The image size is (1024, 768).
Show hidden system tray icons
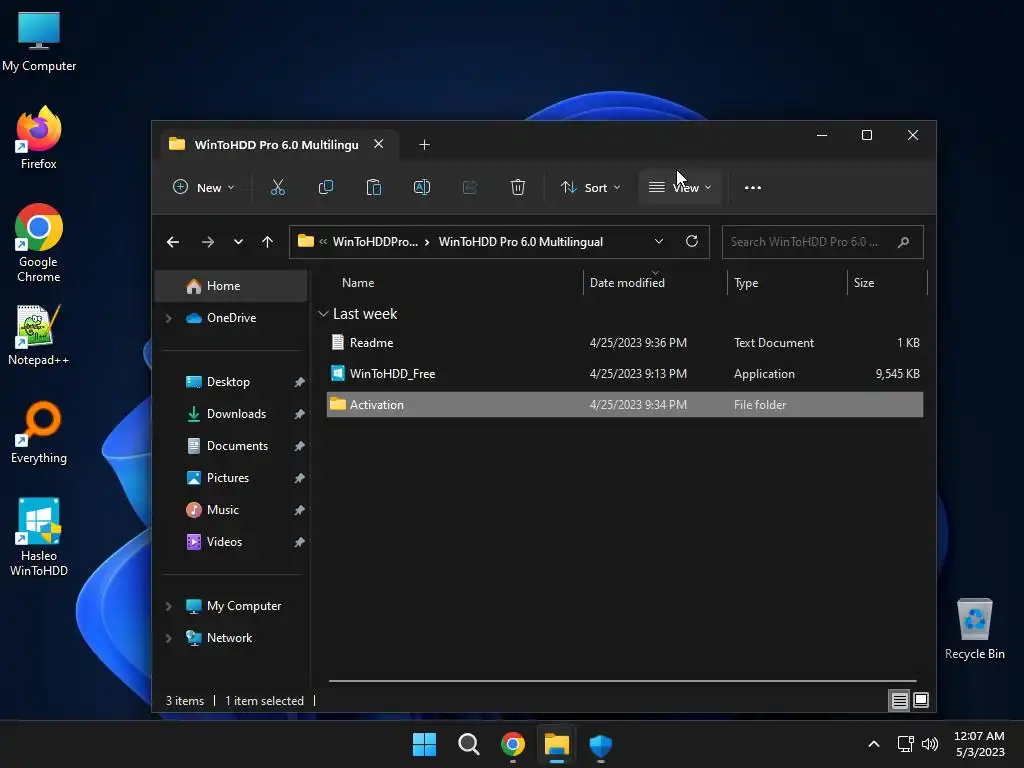(x=874, y=744)
